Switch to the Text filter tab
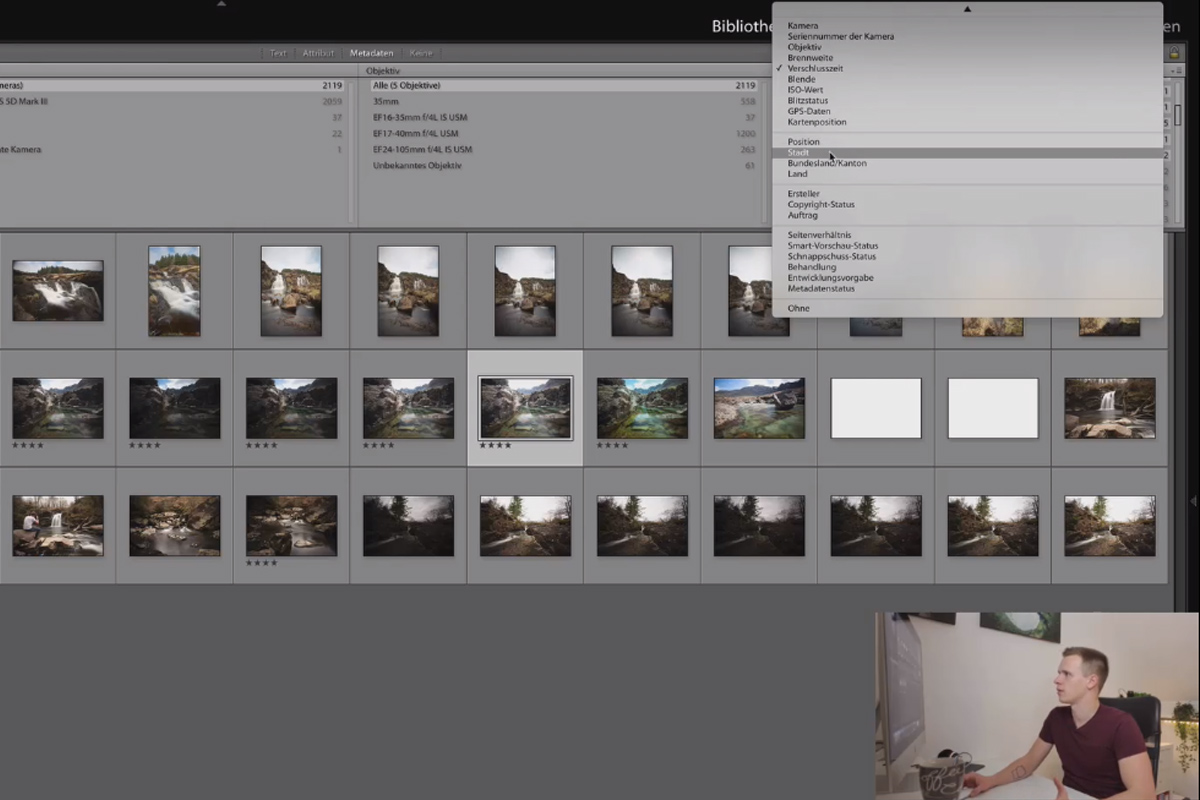1200x800 pixels. coord(278,53)
